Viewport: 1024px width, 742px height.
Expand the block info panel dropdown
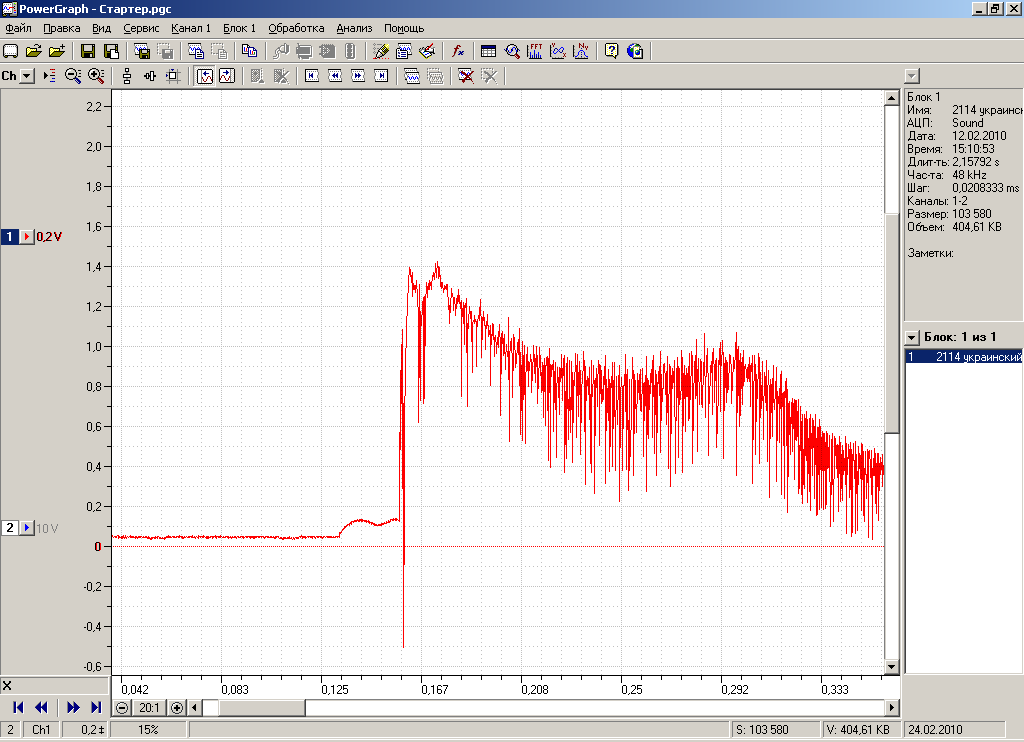pos(912,76)
